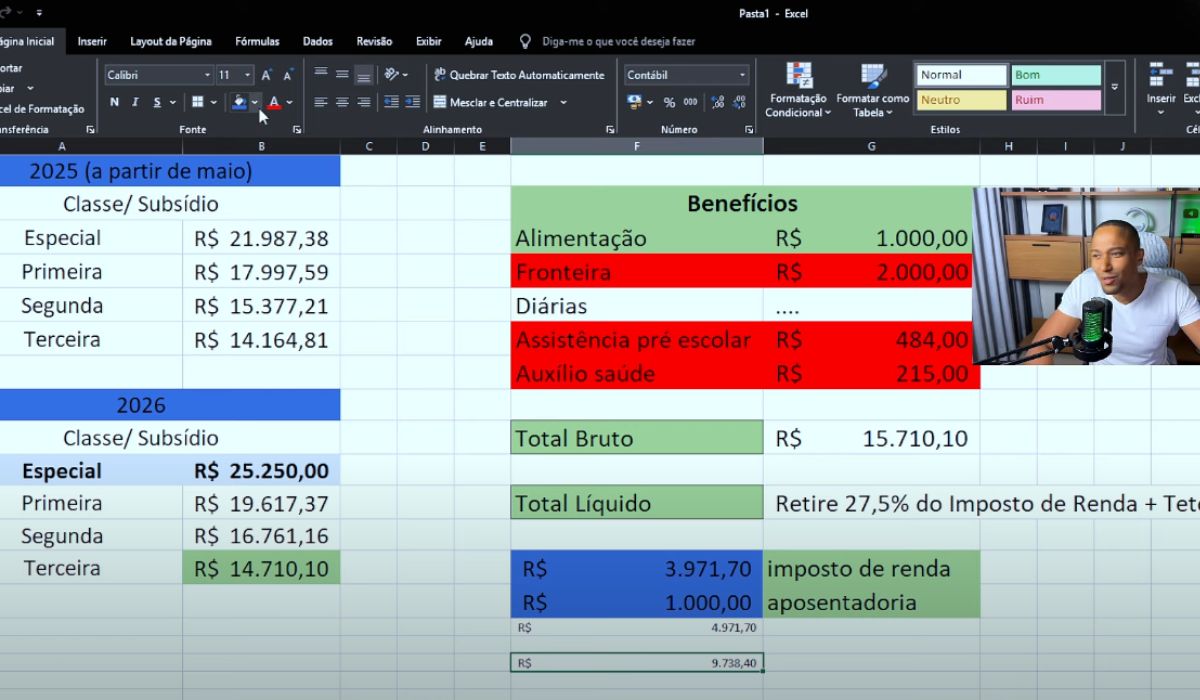Image resolution: width=1200 pixels, height=700 pixels.
Task: Apply the fill color bucket icon
Action: pos(239,102)
